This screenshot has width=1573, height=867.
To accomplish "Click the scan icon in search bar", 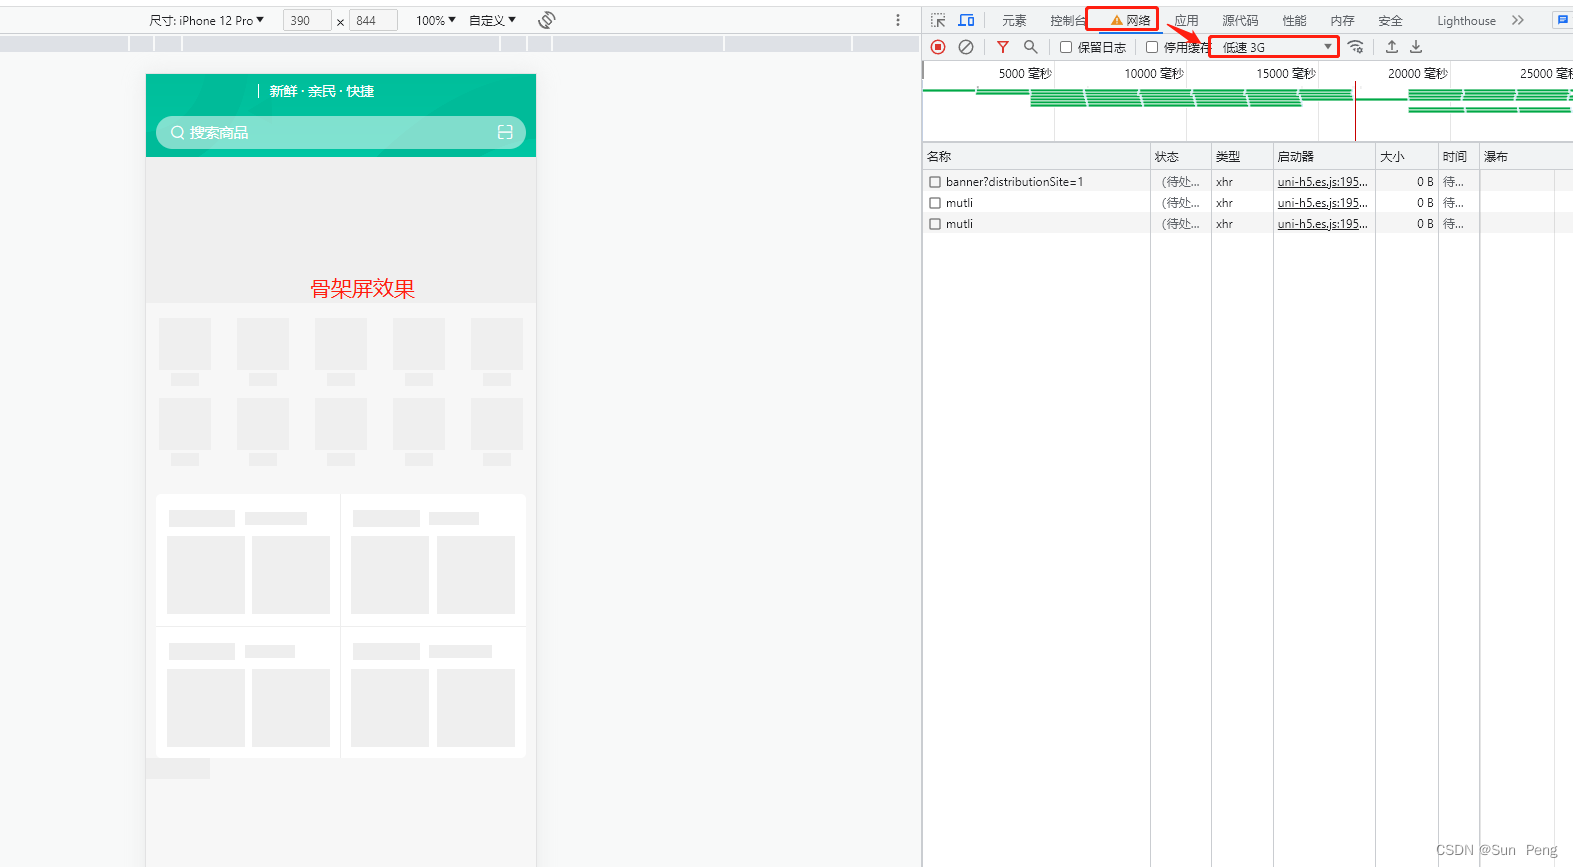I will (x=505, y=132).
